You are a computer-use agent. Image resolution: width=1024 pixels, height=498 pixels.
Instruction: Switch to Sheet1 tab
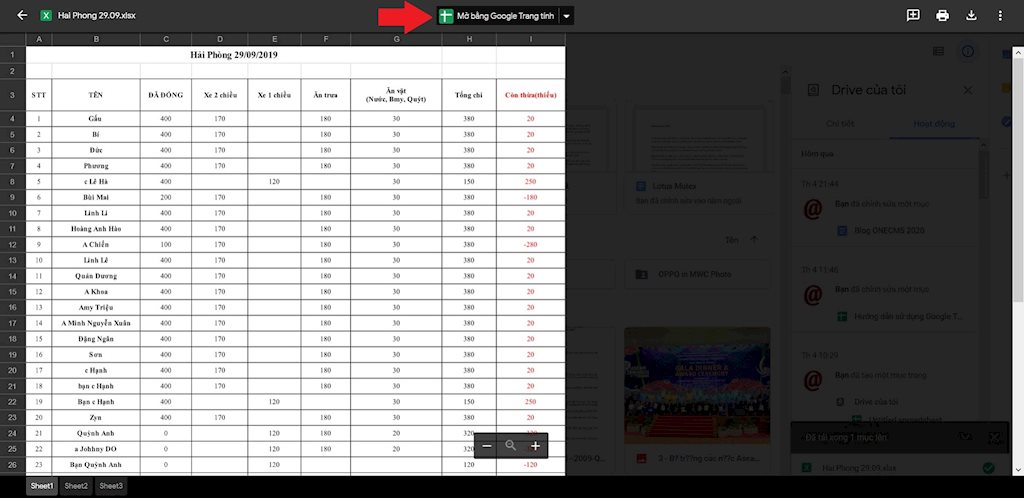(x=42, y=486)
